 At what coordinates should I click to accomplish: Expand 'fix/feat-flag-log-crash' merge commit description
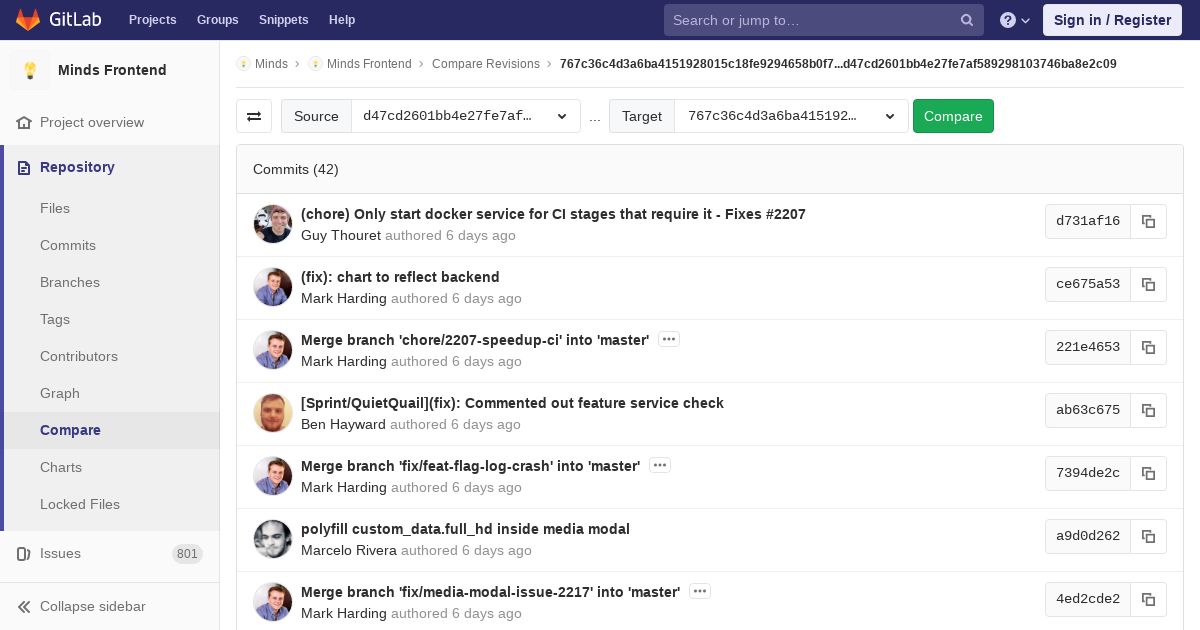[x=660, y=465]
